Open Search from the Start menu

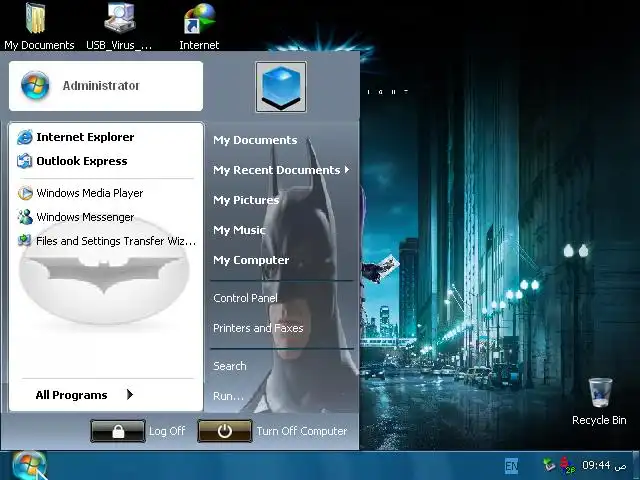click(230, 366)
